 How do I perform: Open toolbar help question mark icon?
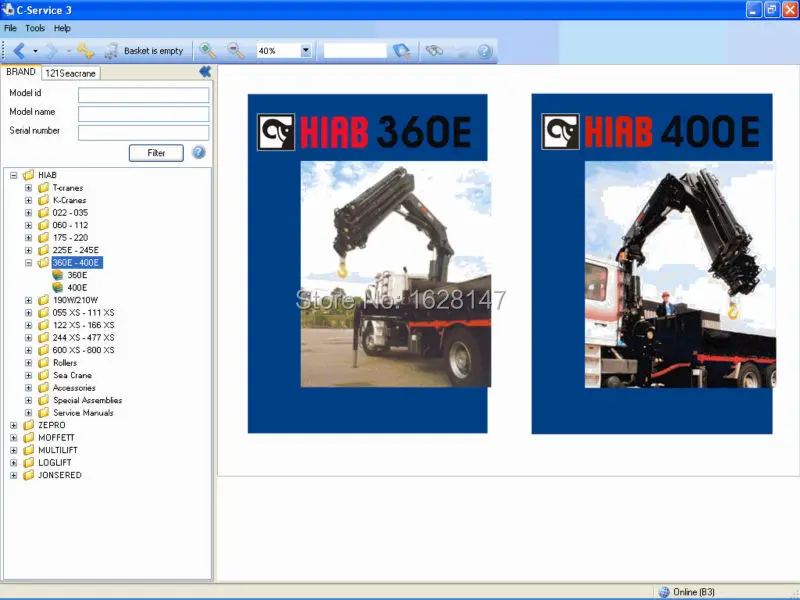pos(484,51)
